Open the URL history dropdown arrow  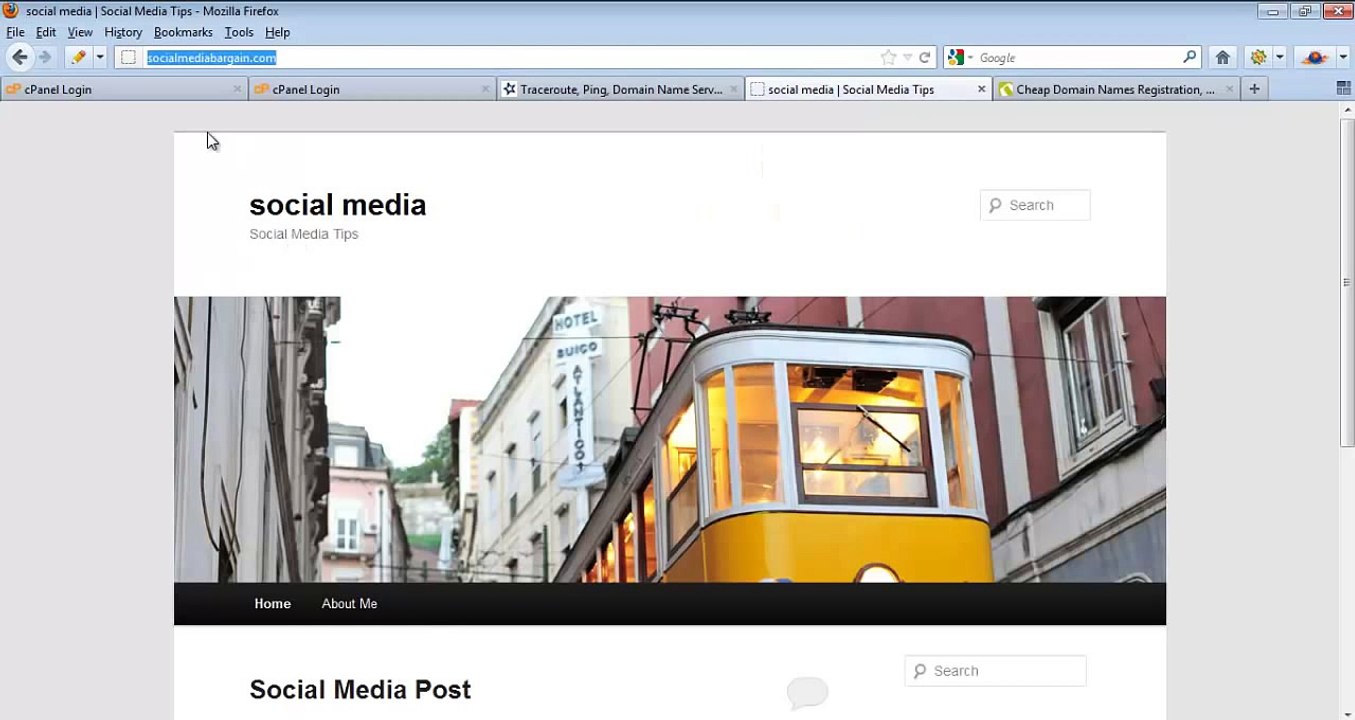tap(907, 58)
